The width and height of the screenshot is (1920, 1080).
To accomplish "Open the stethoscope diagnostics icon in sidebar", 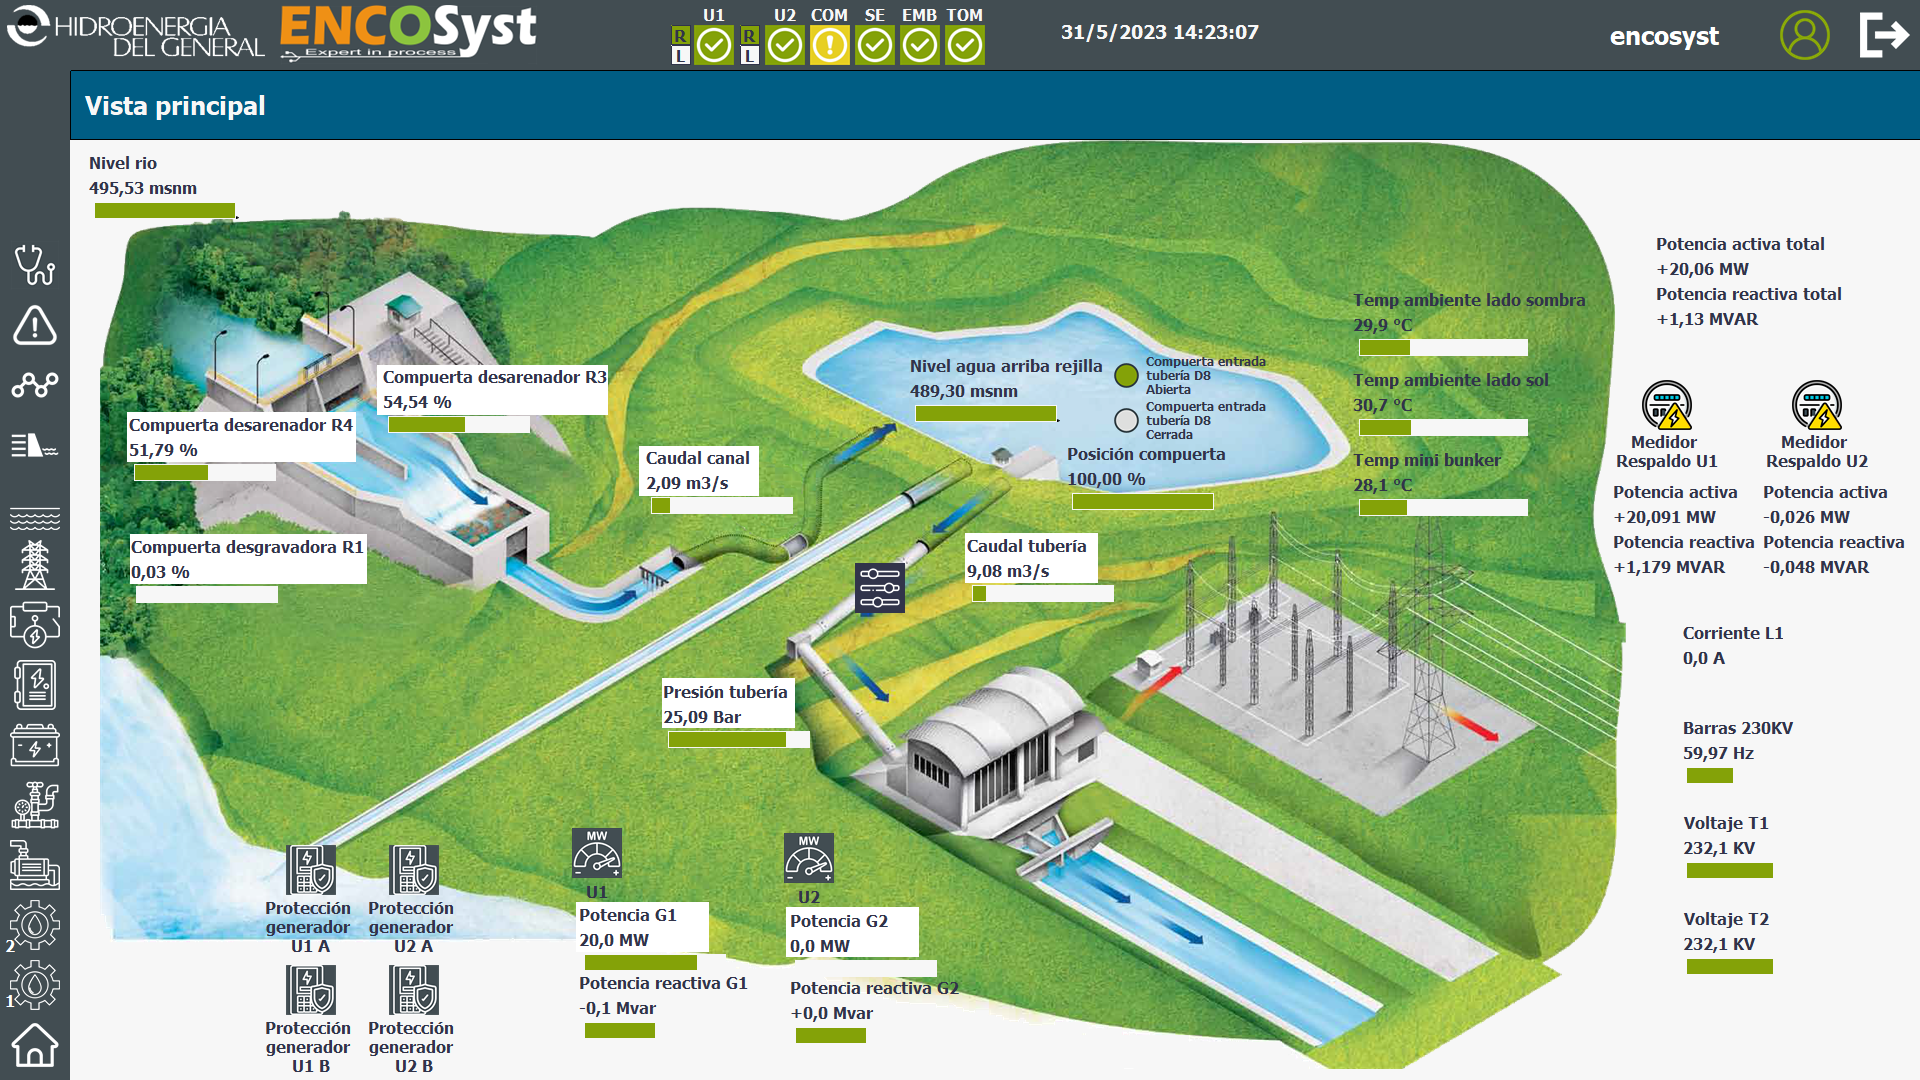I will point(35,265).
